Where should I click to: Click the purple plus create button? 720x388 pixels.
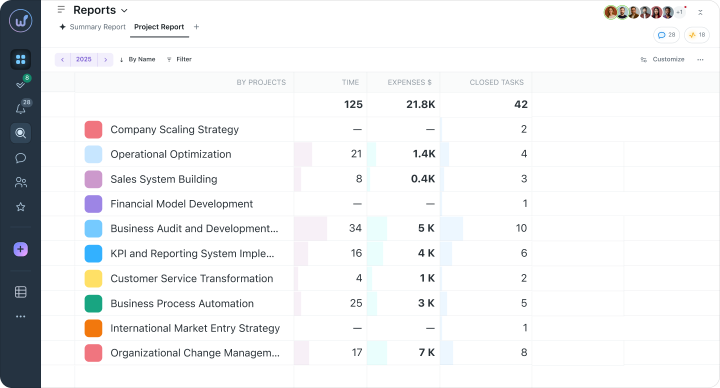[21, 249]
